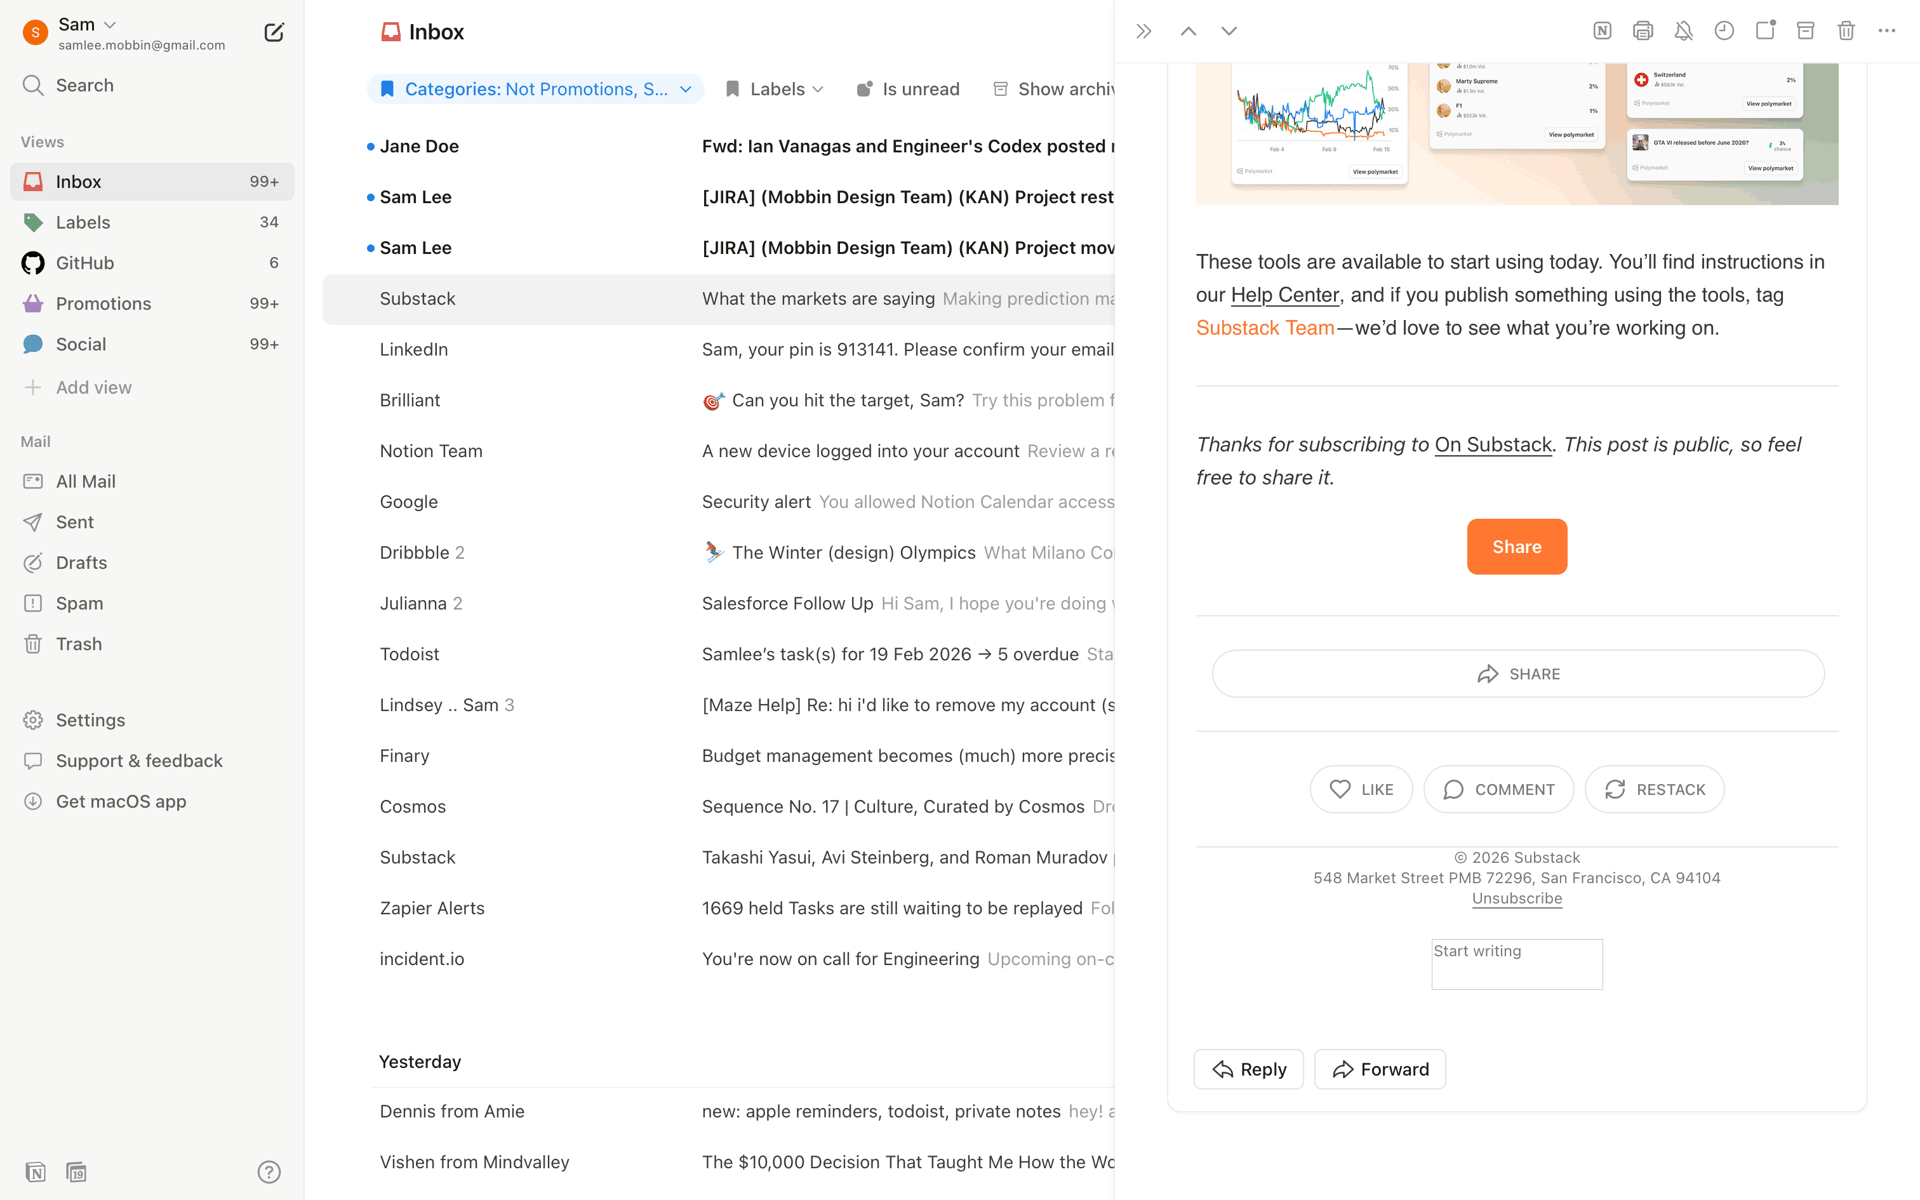Click the Start writing box

[x=1517, y=964]
